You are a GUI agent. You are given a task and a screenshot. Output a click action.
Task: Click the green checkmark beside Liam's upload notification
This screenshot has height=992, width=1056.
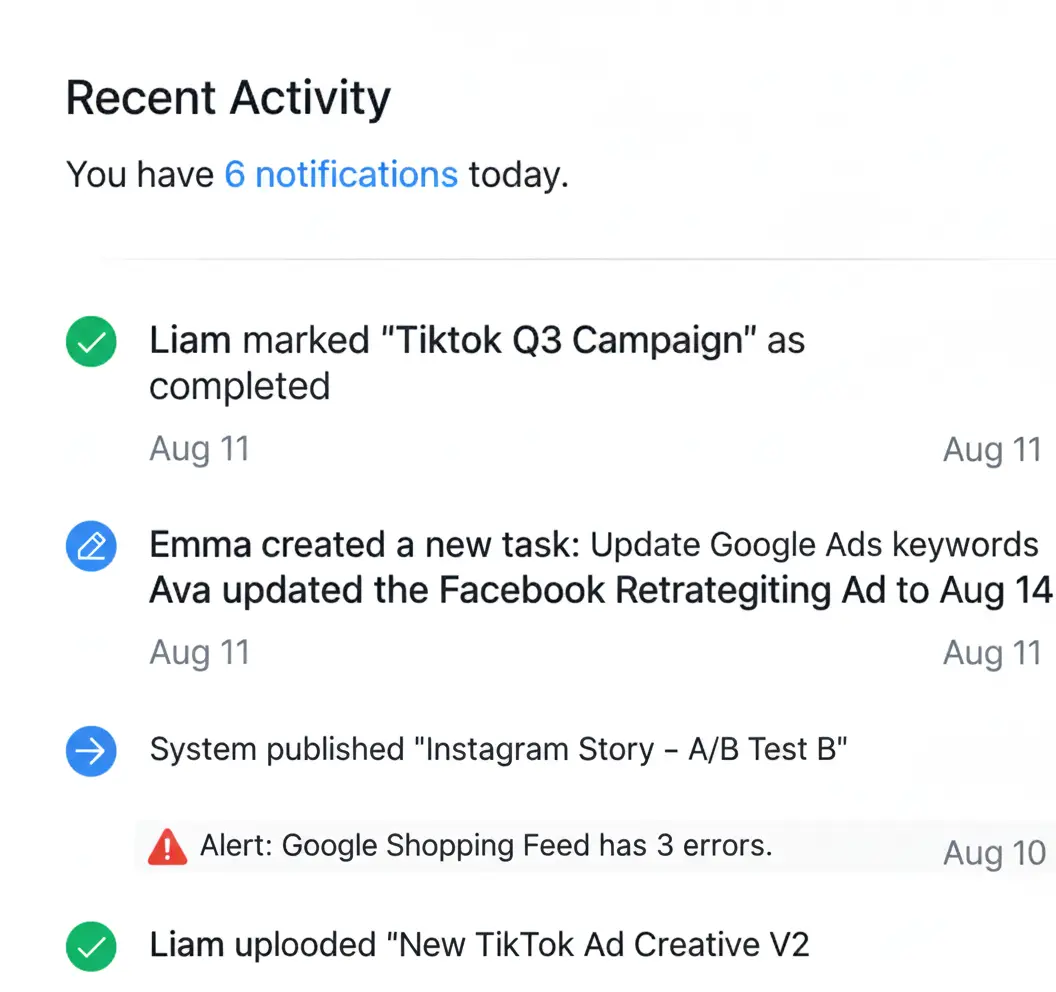tap(91, 946)
